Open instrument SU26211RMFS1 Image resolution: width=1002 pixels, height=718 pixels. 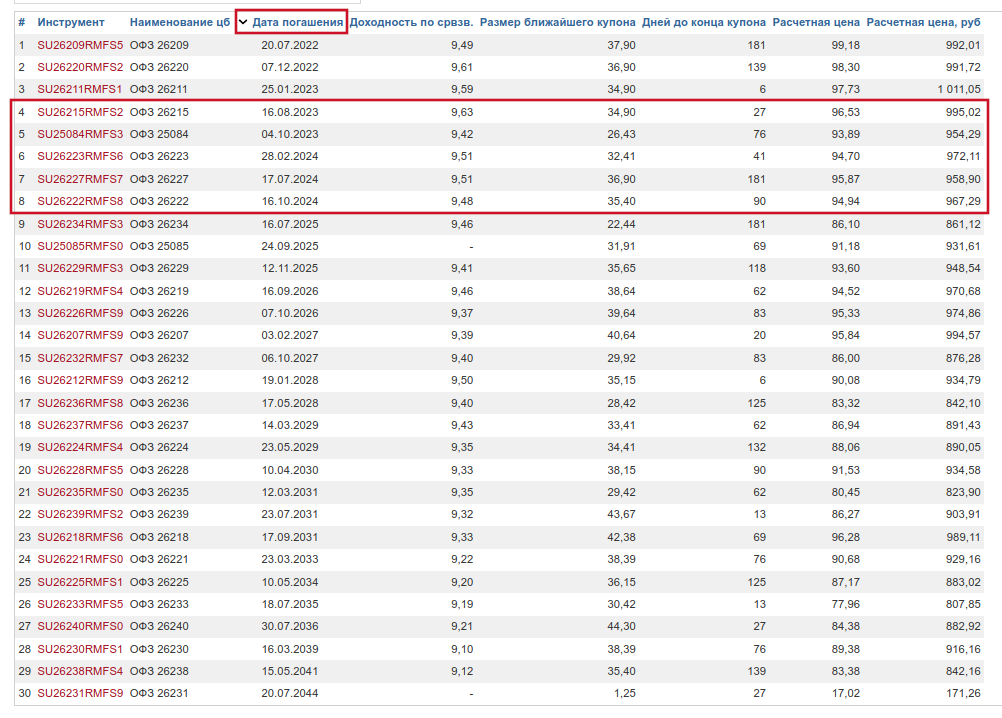click(79, 89)
